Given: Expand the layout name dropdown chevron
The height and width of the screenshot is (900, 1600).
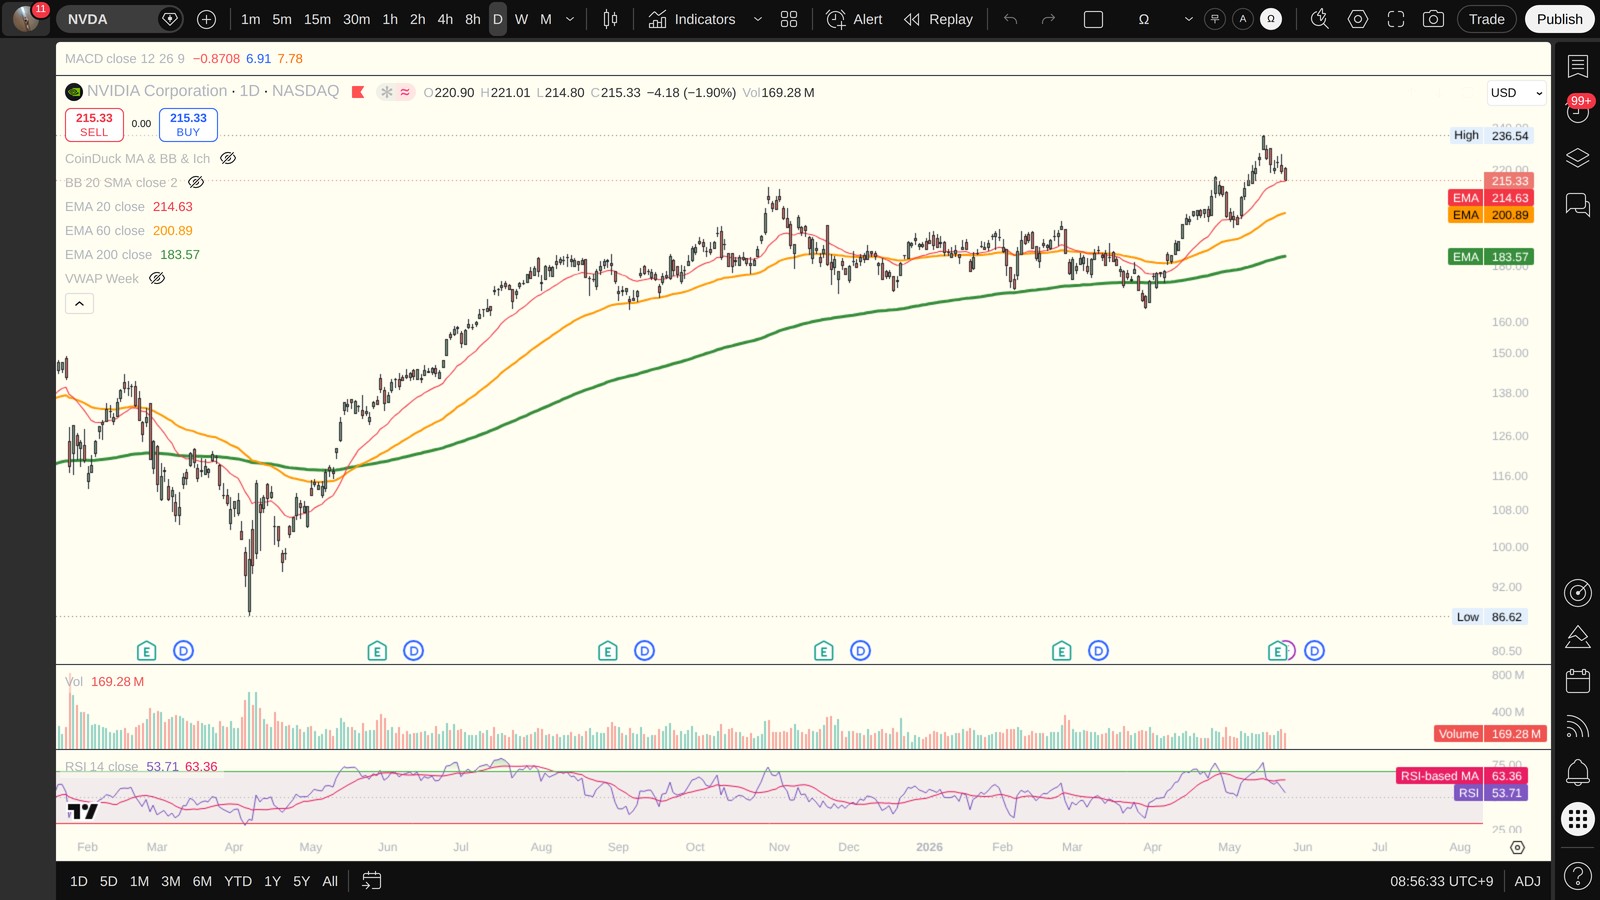Looking at the screenshot, I should coord(1188,19).
